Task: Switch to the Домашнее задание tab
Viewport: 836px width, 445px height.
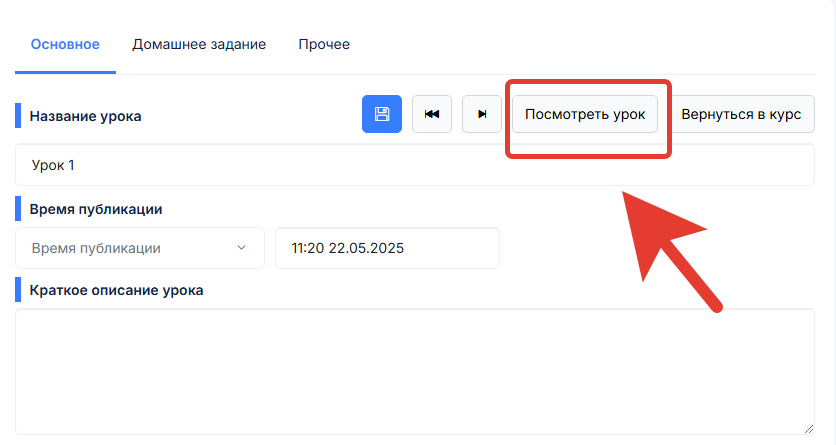Action: click(x=199, y=44)
